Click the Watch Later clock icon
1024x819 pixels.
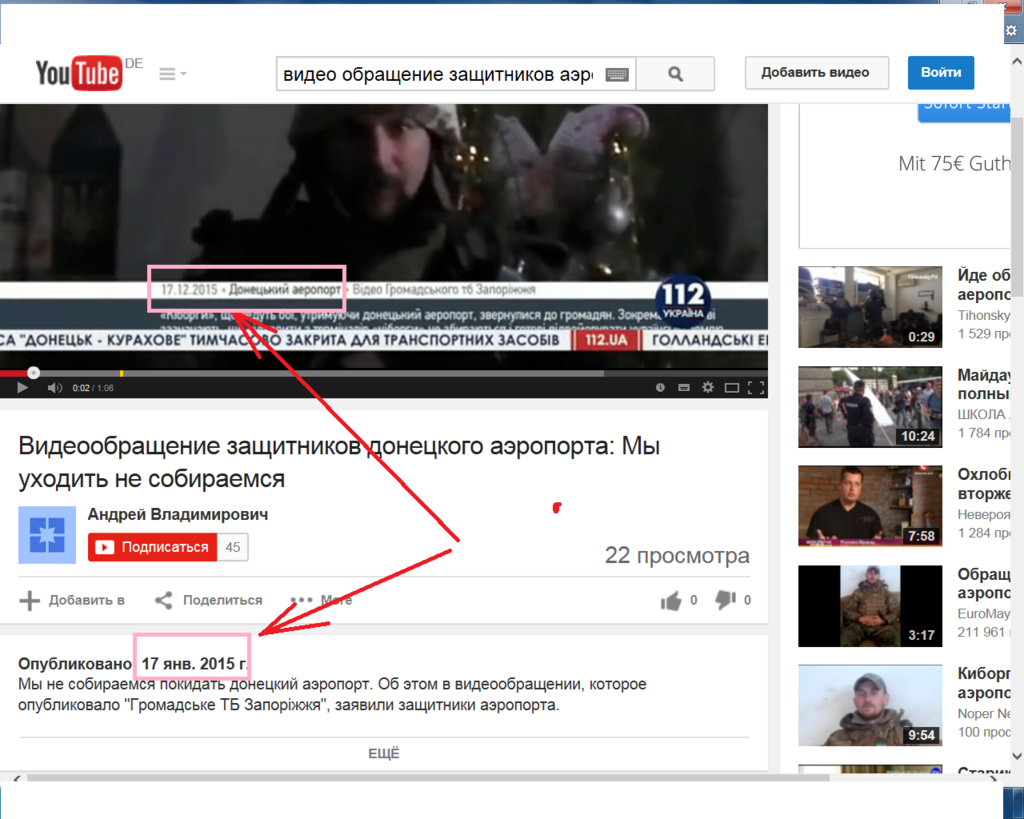660,388
